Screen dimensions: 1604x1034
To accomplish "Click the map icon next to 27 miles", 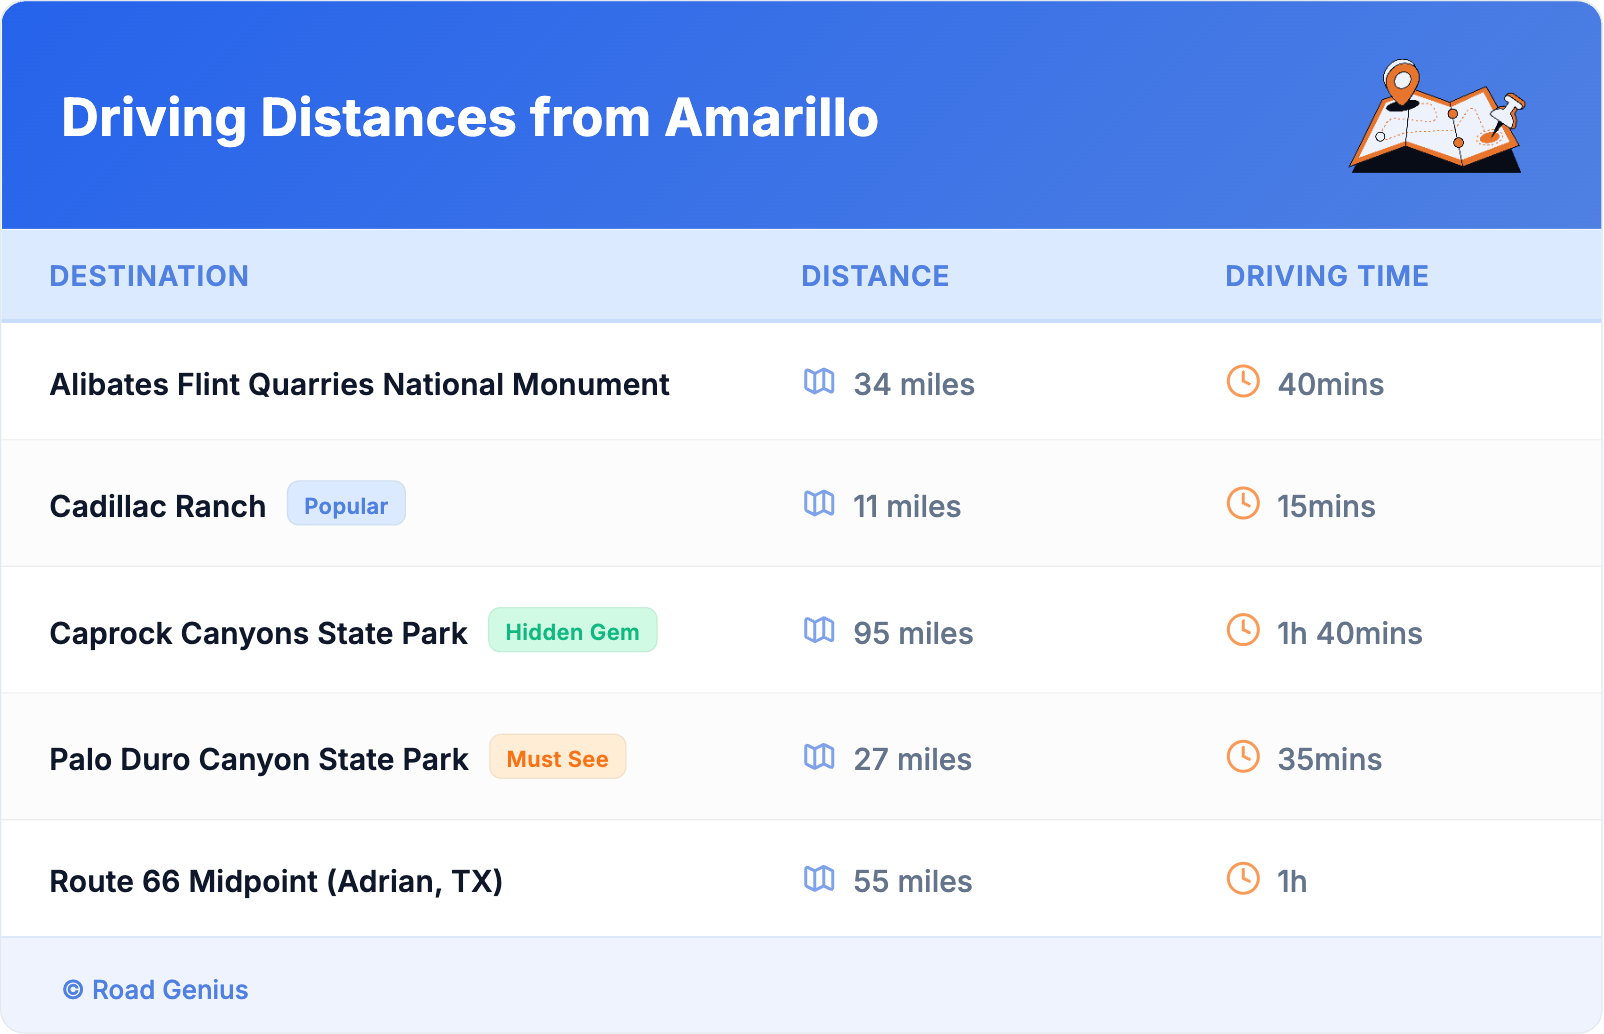I will pyautogui.click(x=819, y=757).
